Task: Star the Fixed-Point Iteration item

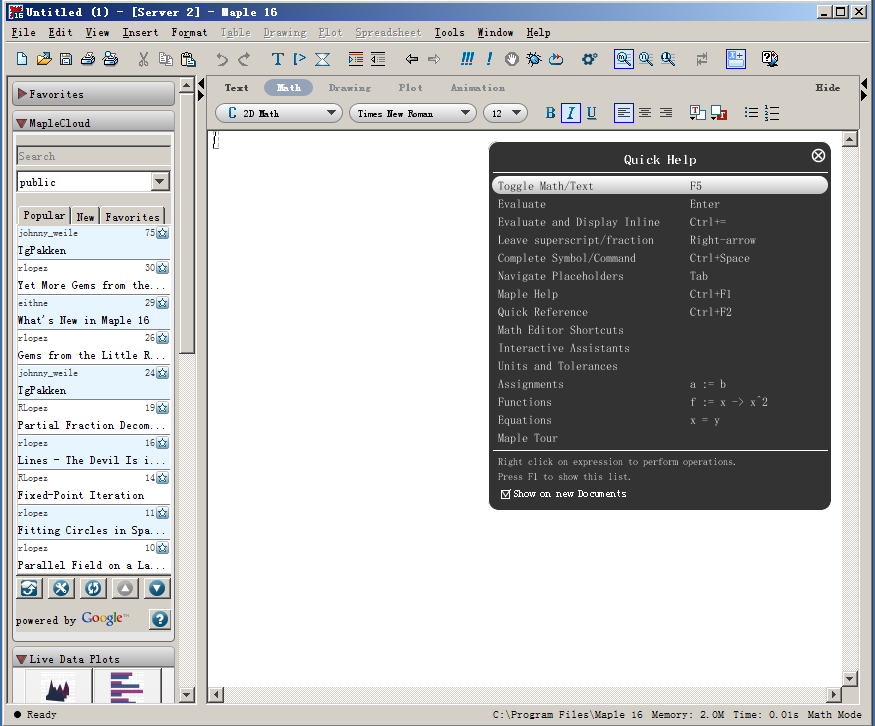Action: pos(162,478)
